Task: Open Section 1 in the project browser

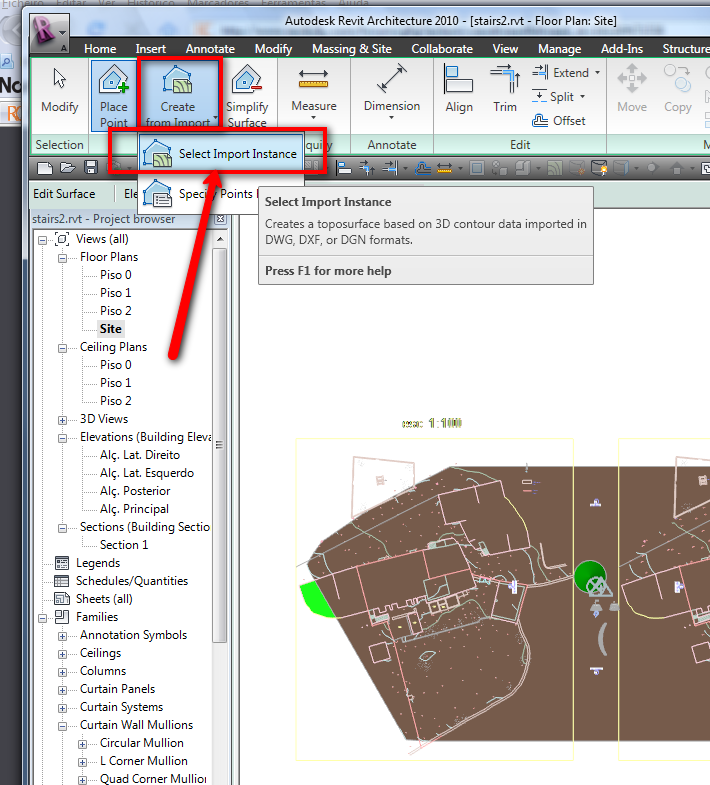Action: point(123,545)
